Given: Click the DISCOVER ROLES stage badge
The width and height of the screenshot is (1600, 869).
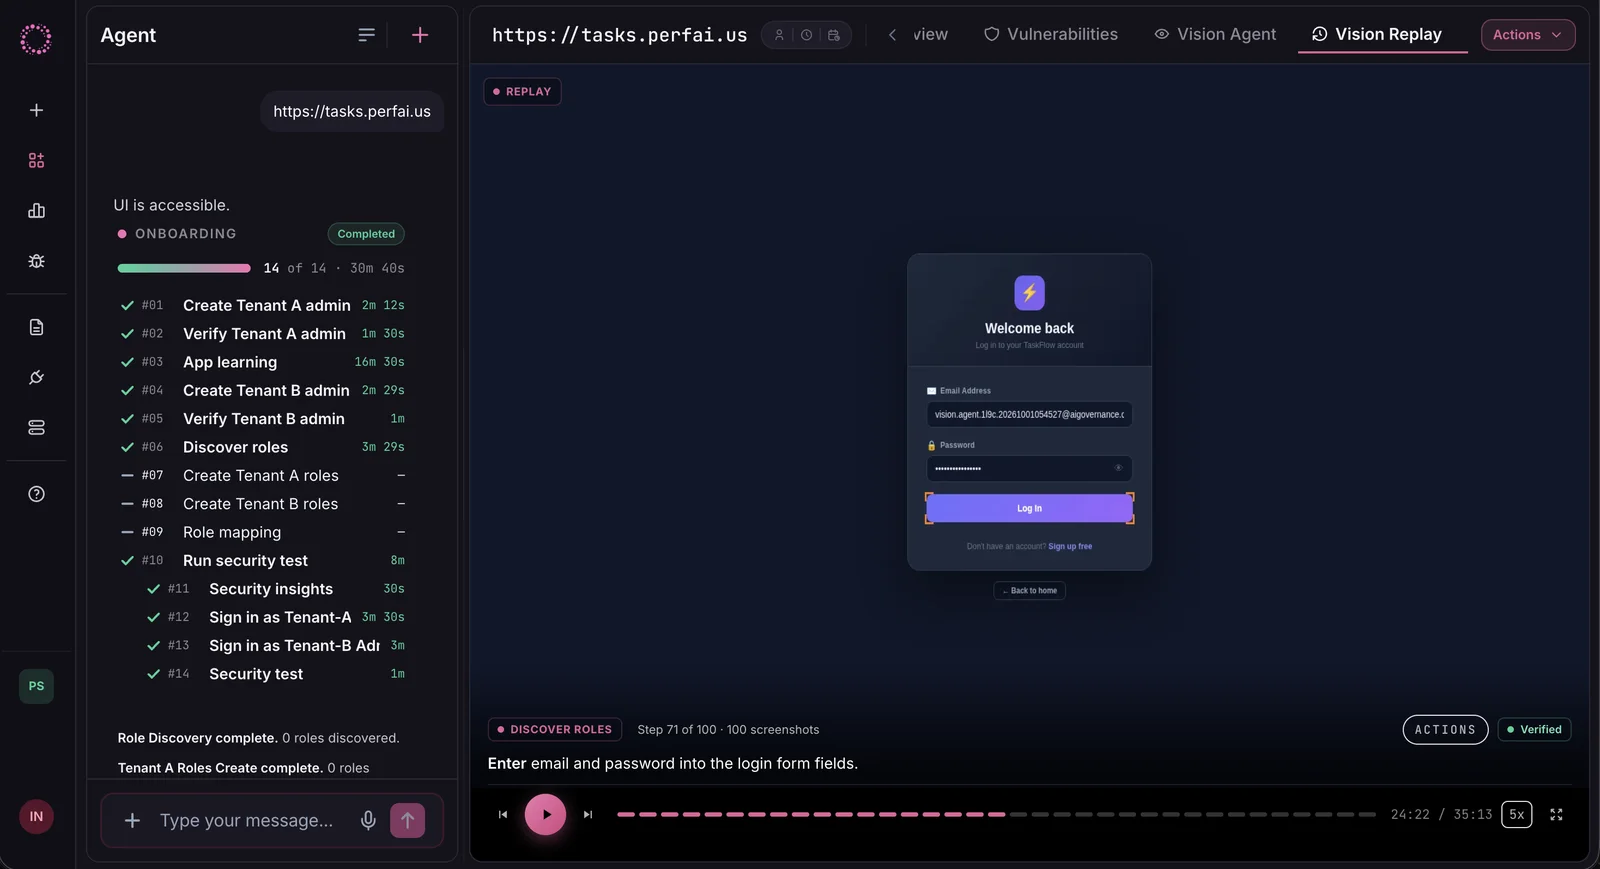Looking at the screenshot, I should pyautogui.click(x=555, y=730).
